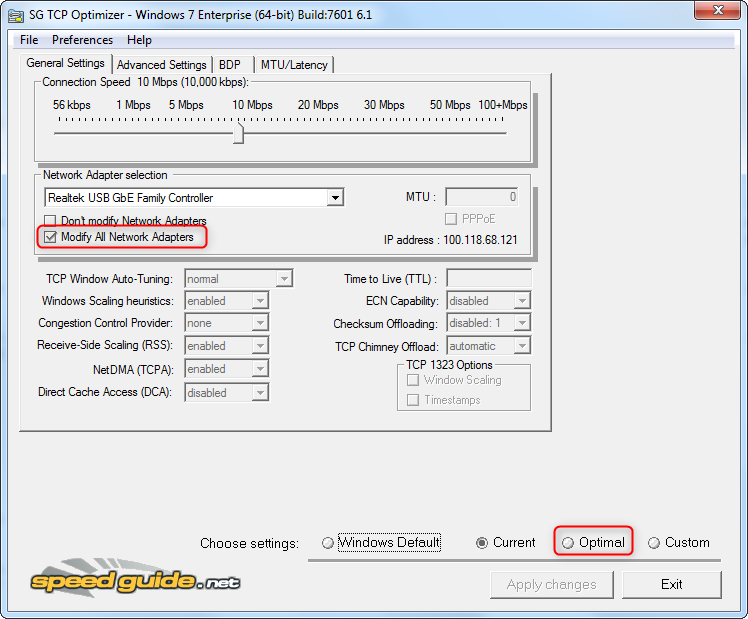Click the Exit button
Image resolution: width=748 pixels, height=619 pixels.
(x=671, y=584)
